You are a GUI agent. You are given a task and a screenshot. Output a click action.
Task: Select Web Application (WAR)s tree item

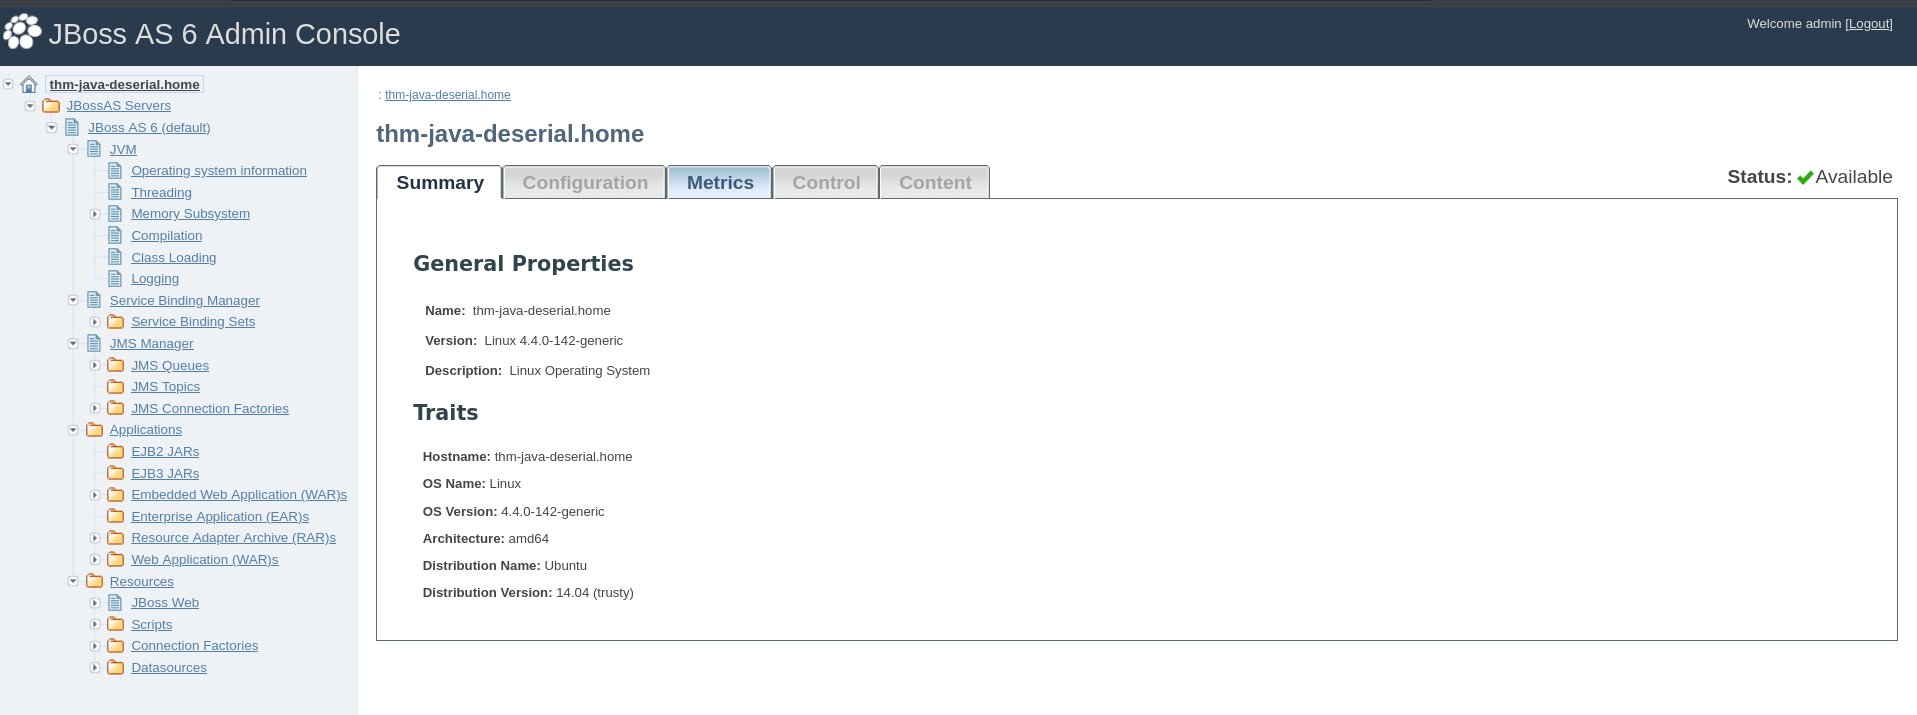pyautogui.click(x=205, y=560)
